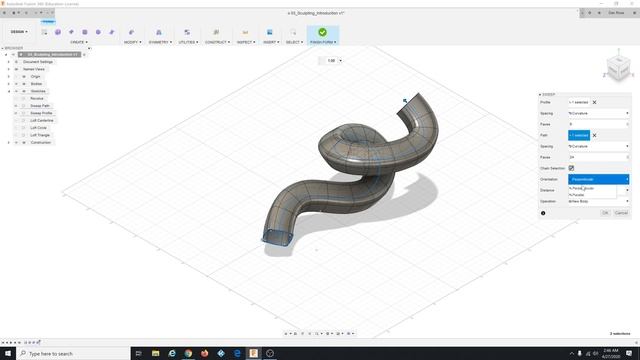Image resolution: width=640 pixels, height=360 pixels.
Task: Toggle visibility of the Sketches folder
Action: click(16, 91)
